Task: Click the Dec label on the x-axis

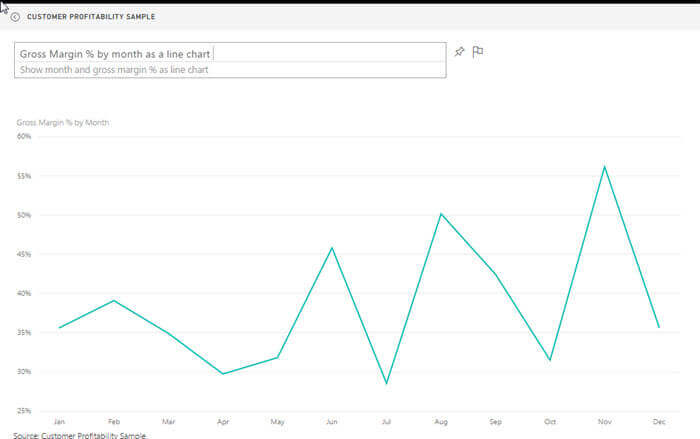Action: [x=659, y=422]
